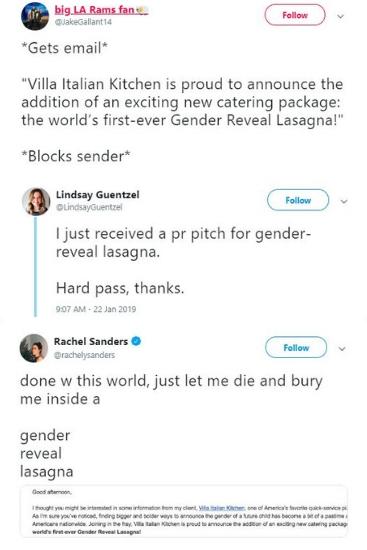Expand options chevron on big LA Rams fan tweet
Image resolution: width=367 pixels, height=550 pixels.
tap(340, 16)
